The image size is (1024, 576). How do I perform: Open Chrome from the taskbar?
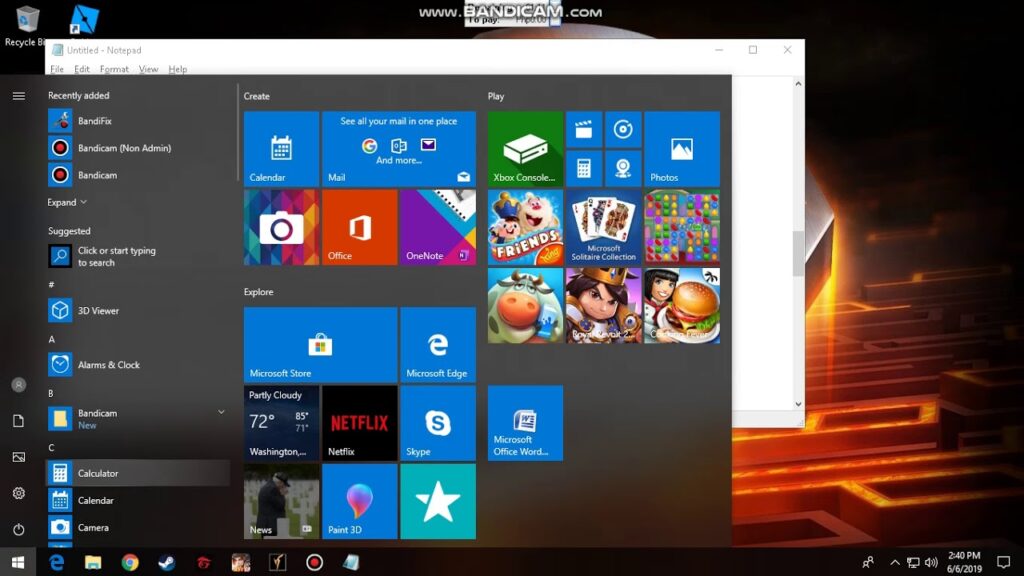[130, 562]
